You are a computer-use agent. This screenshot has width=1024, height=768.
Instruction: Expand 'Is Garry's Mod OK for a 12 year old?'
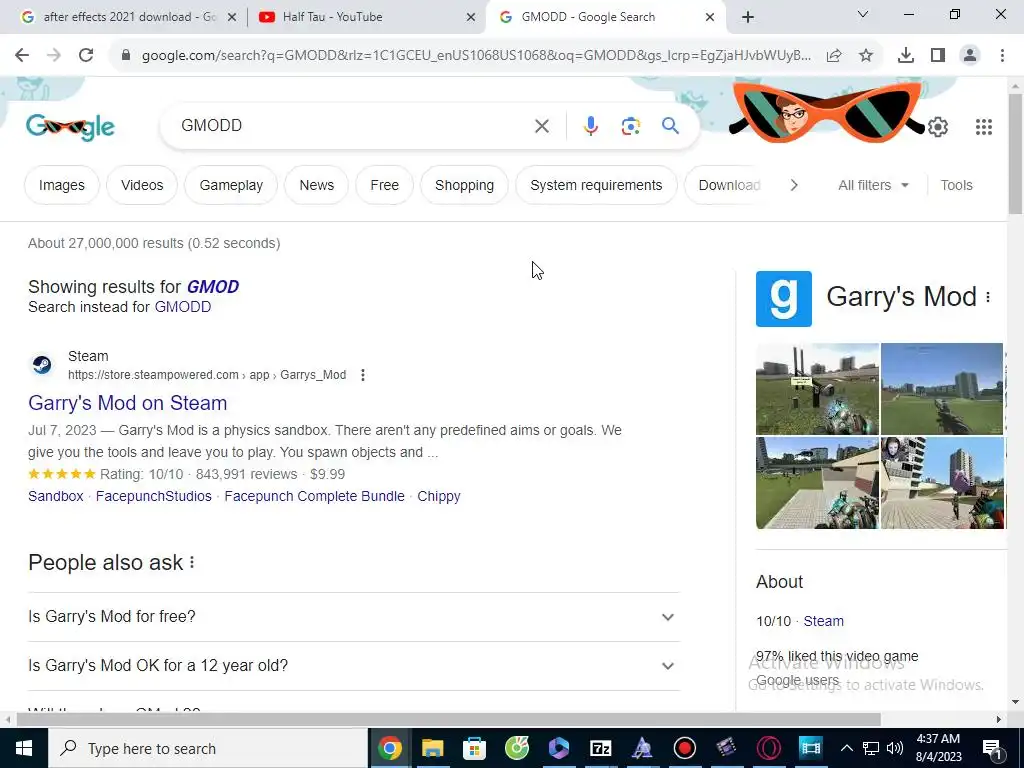point(354,665)
